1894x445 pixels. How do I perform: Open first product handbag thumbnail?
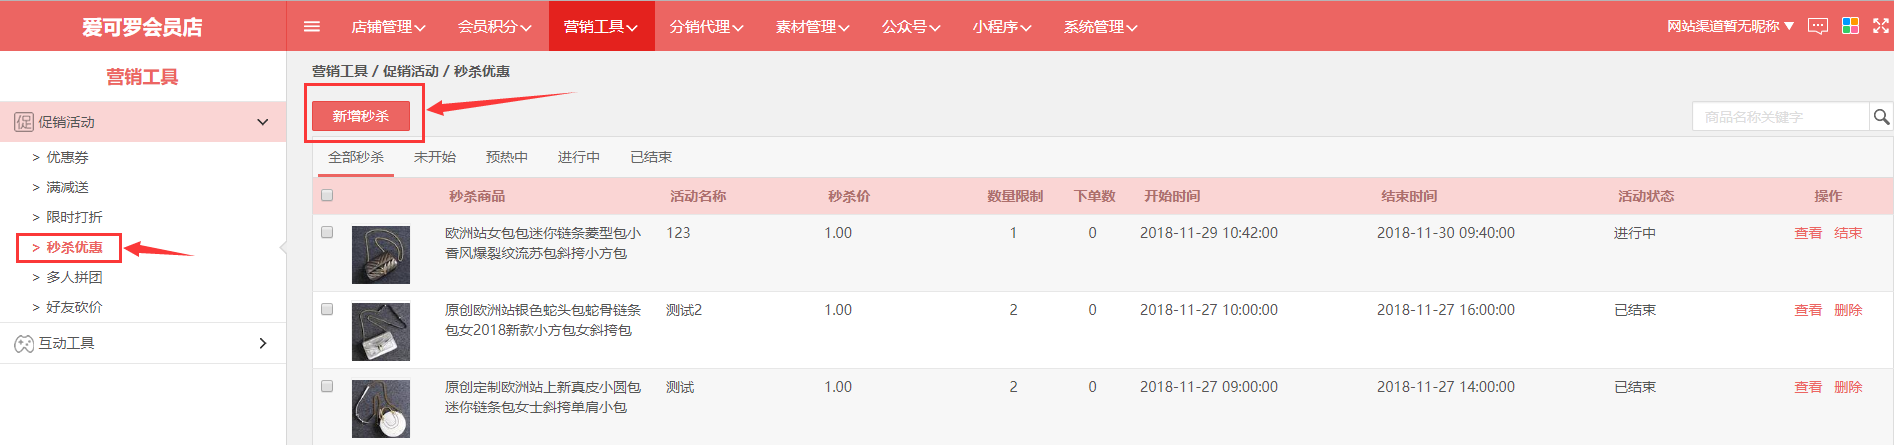[x=381, y=255]
